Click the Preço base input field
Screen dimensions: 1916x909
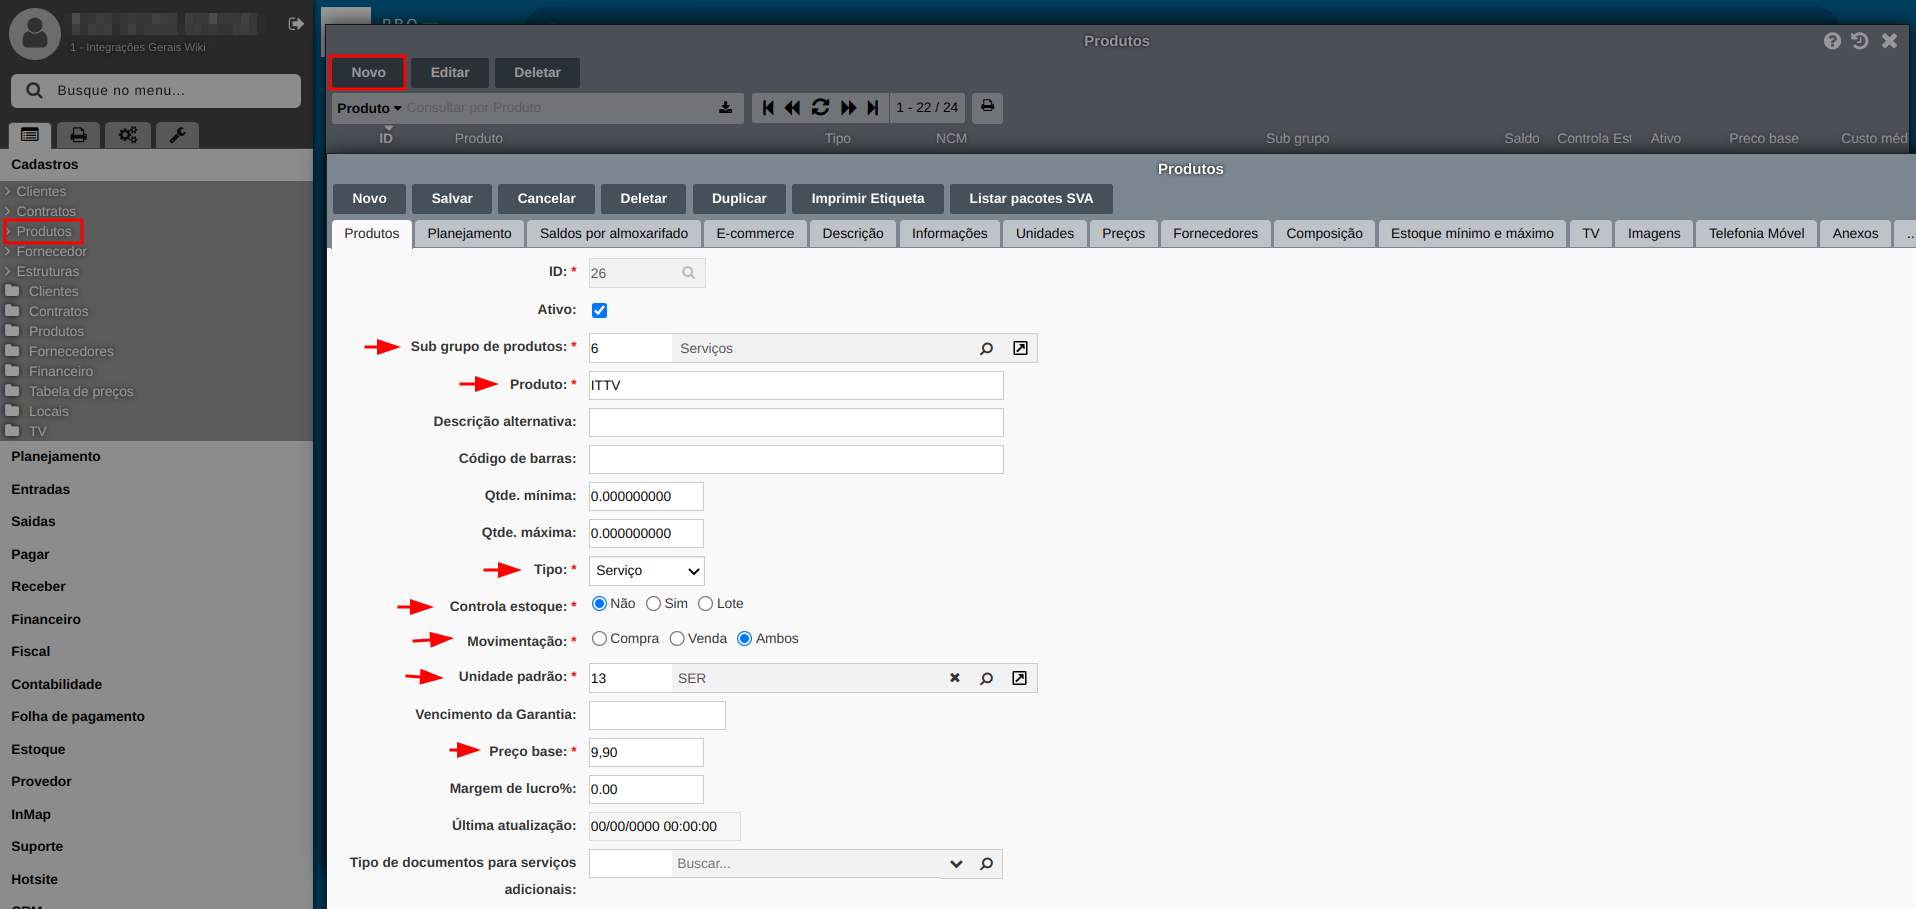[x=646, y=752]
